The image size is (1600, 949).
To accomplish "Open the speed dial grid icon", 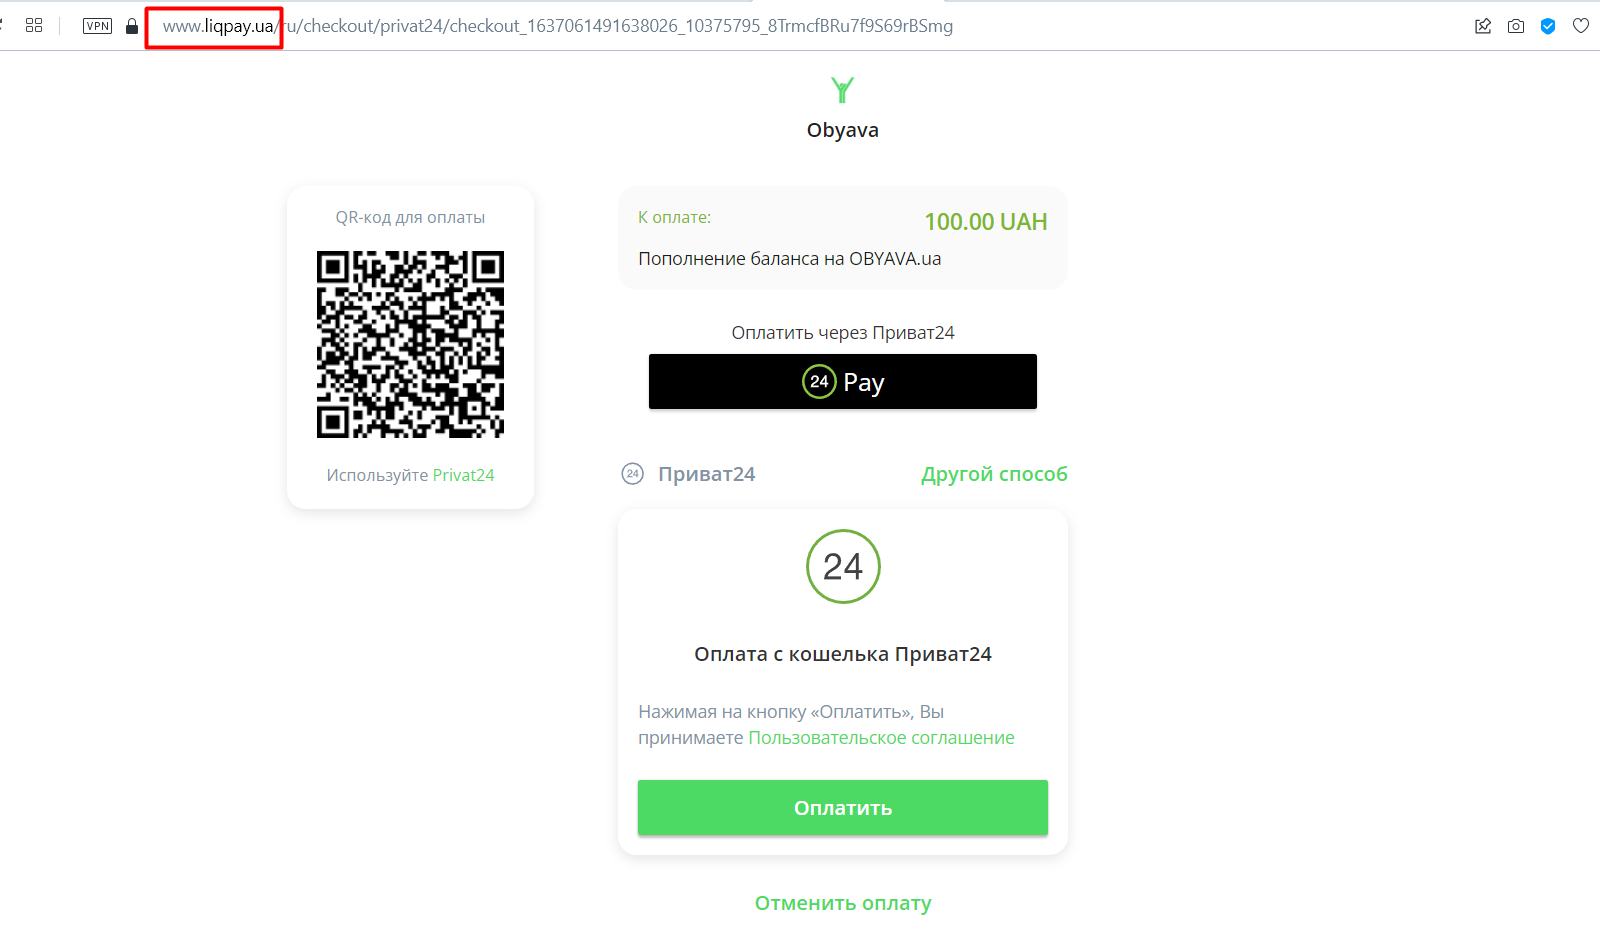I will click(x=34, y=26).
